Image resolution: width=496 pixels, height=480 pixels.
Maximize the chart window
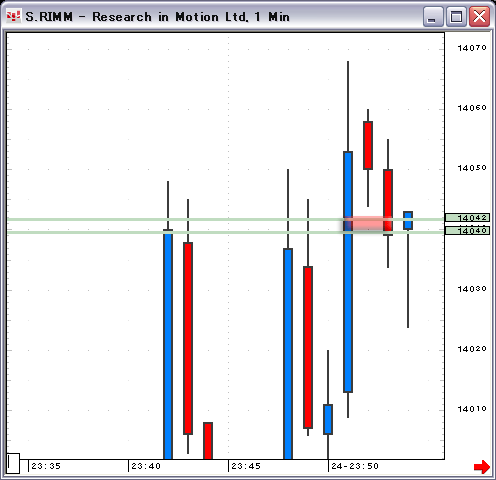[456, 16]
